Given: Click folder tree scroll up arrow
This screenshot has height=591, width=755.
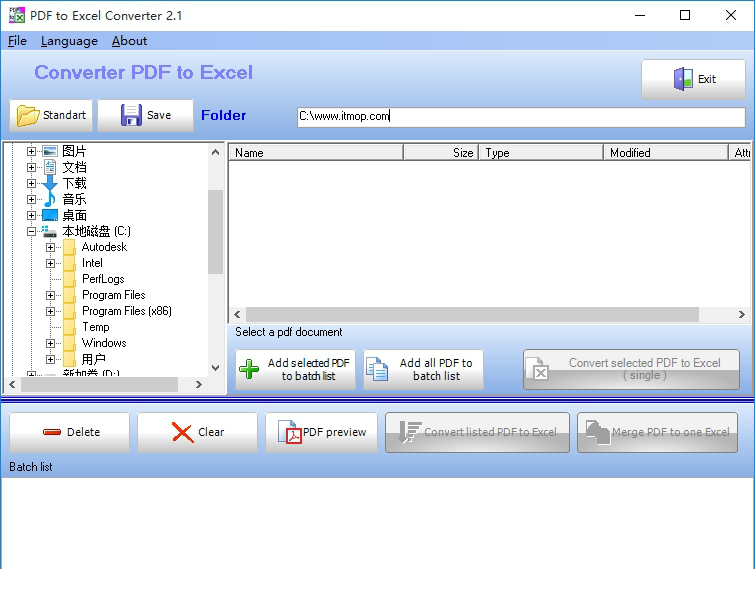Looking at the screenshot, I should [x=216, y=152].
